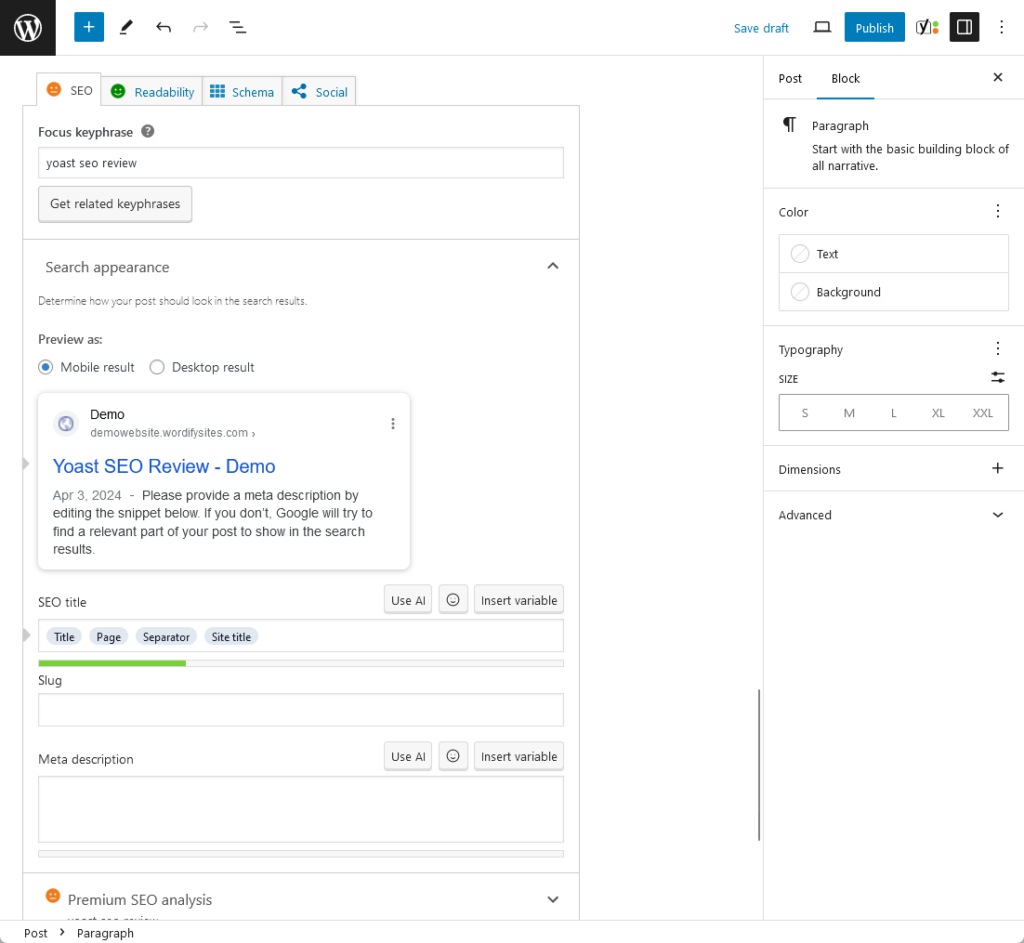The width and height of the screenshot is (1024, 943).
Task: Switch to the SEO tab
Action: (x=69, y=89)
